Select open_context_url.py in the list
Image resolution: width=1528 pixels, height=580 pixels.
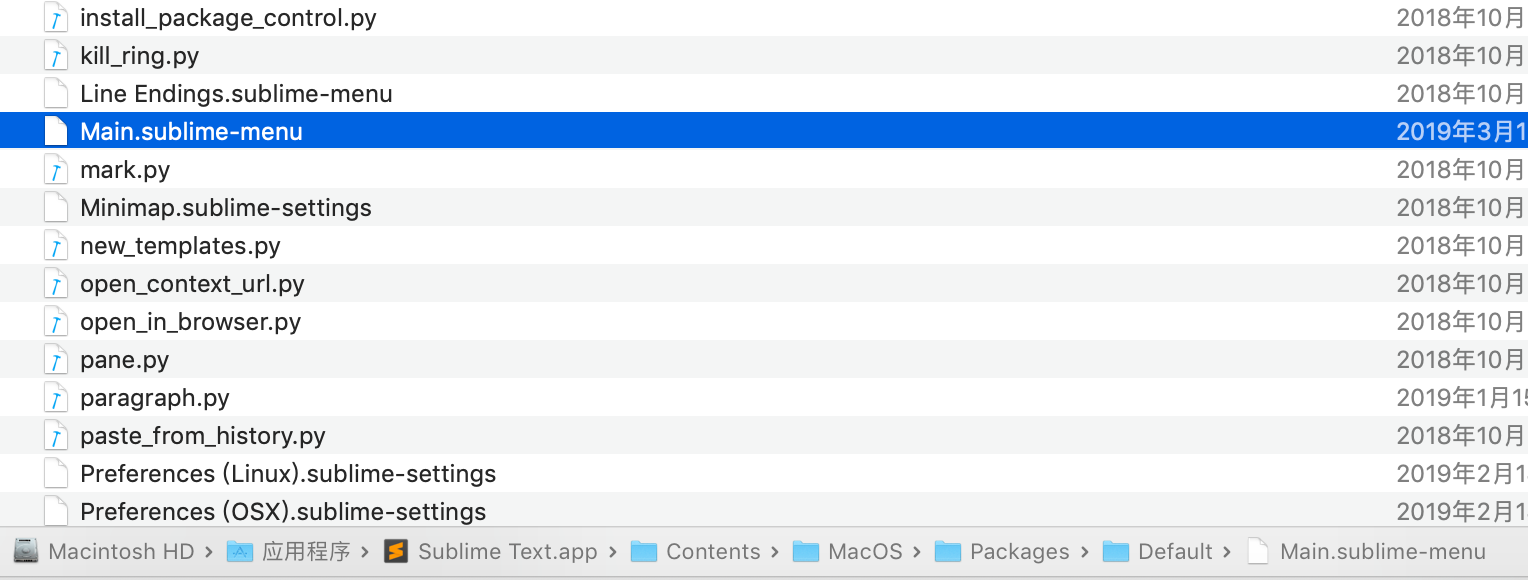click(764, 284)
